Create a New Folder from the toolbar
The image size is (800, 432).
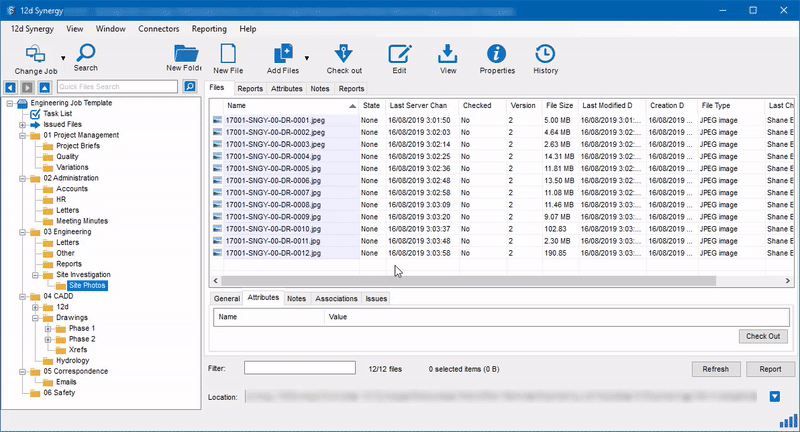(186, 55)
